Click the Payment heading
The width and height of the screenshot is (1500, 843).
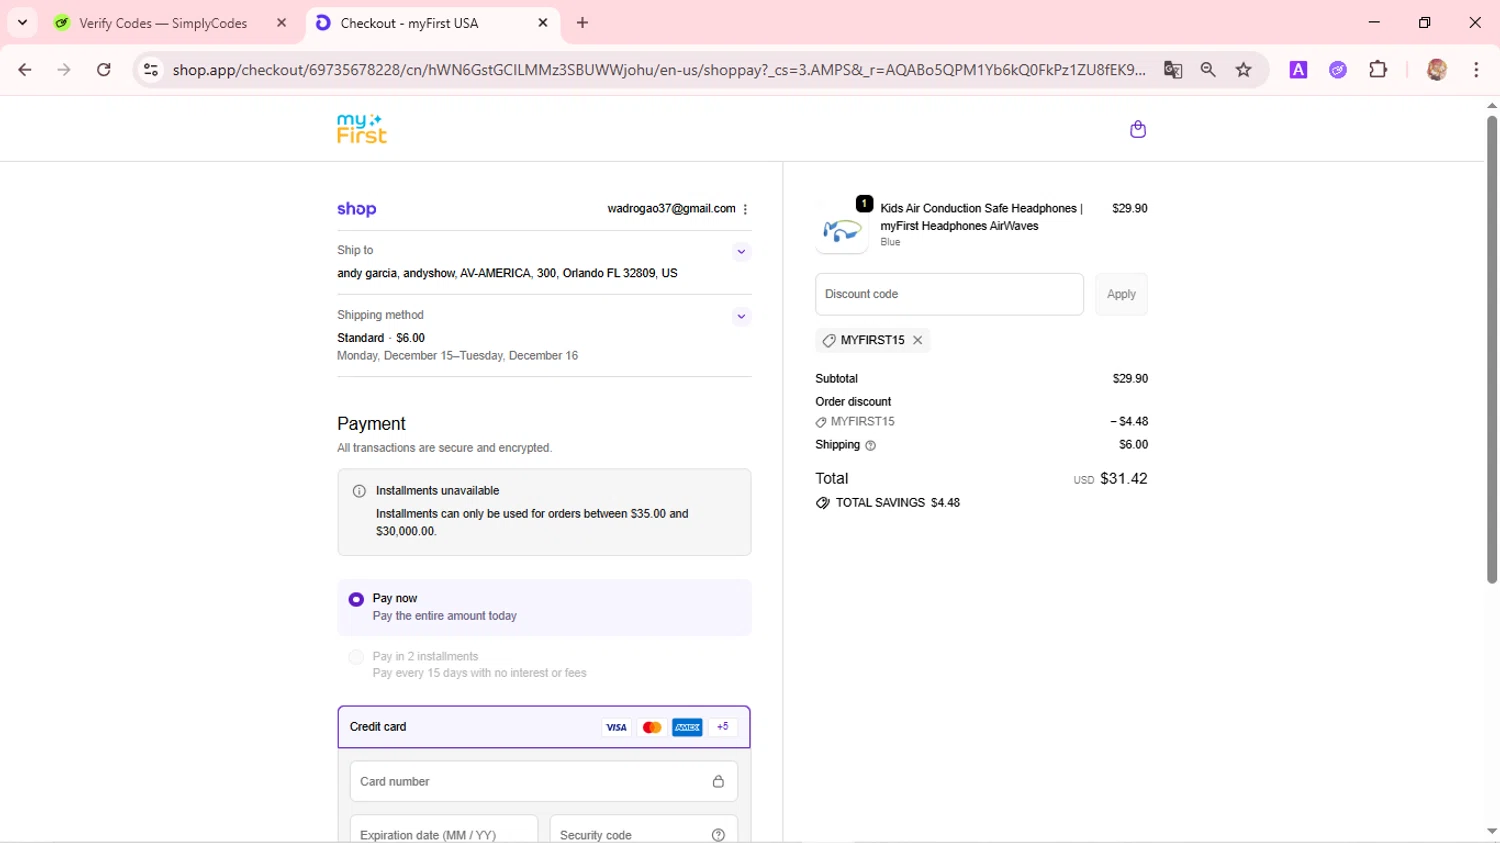pos(371,424)
